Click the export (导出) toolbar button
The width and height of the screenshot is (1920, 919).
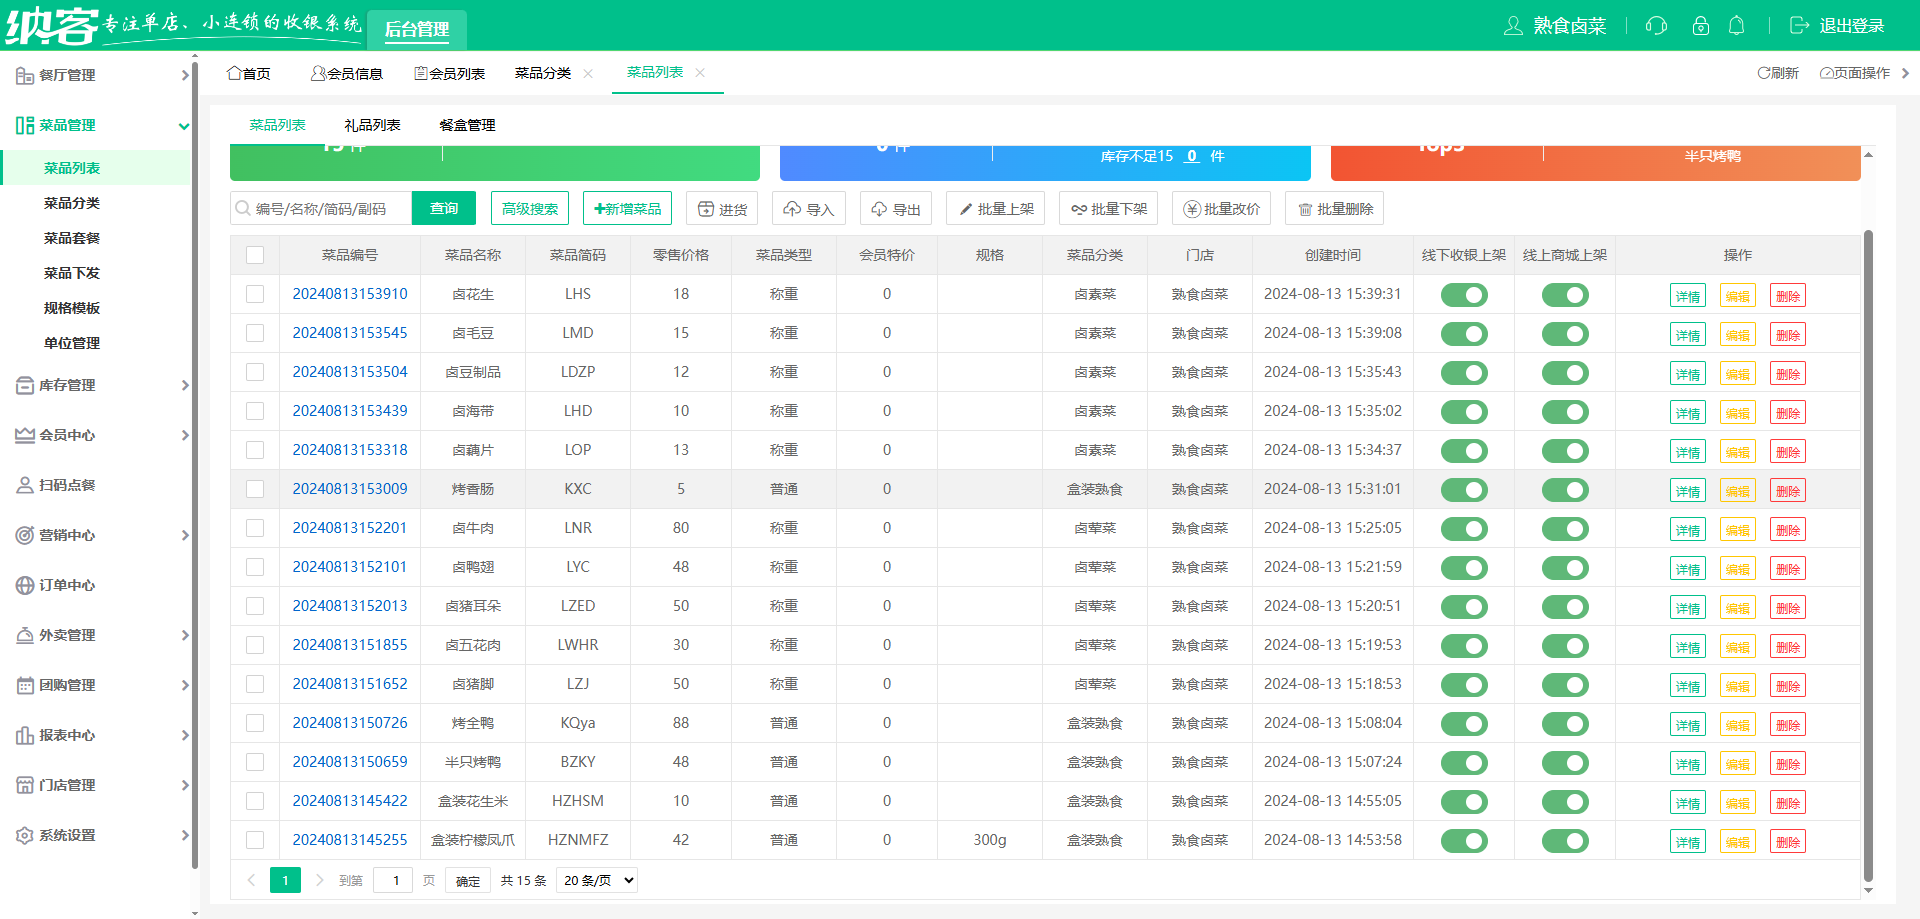pos(895,209)
